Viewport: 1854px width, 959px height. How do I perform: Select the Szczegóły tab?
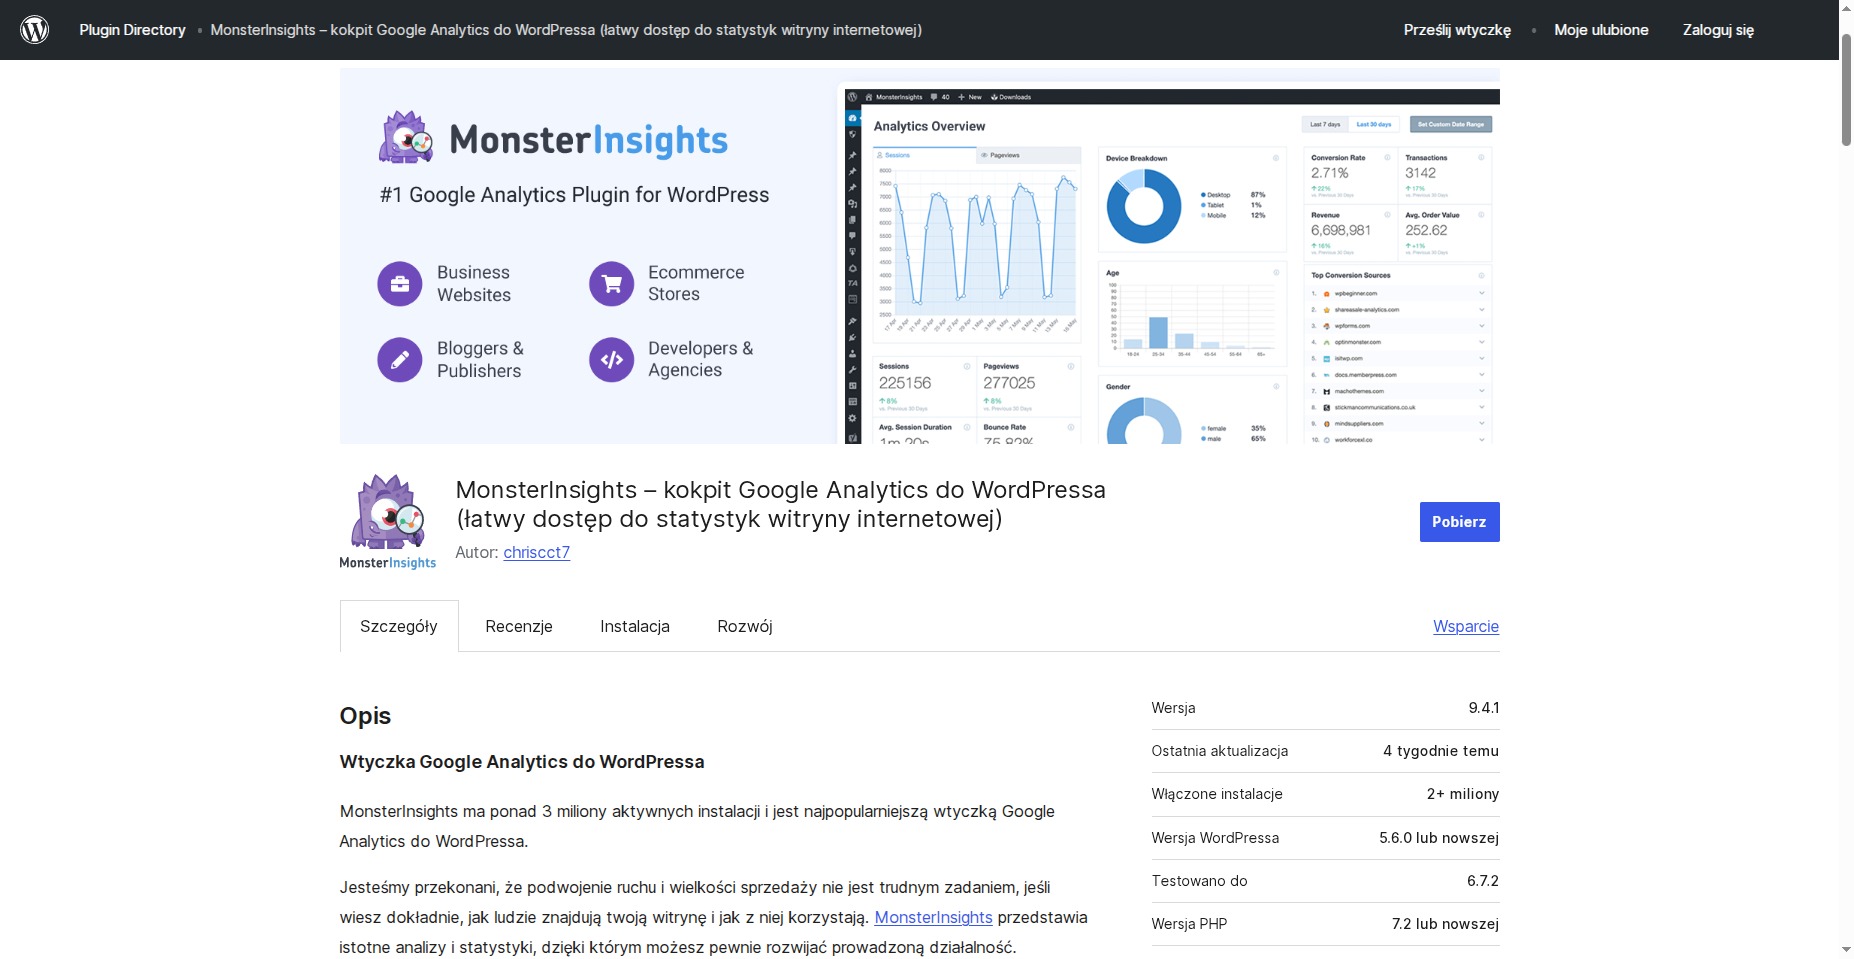(399, 626)
